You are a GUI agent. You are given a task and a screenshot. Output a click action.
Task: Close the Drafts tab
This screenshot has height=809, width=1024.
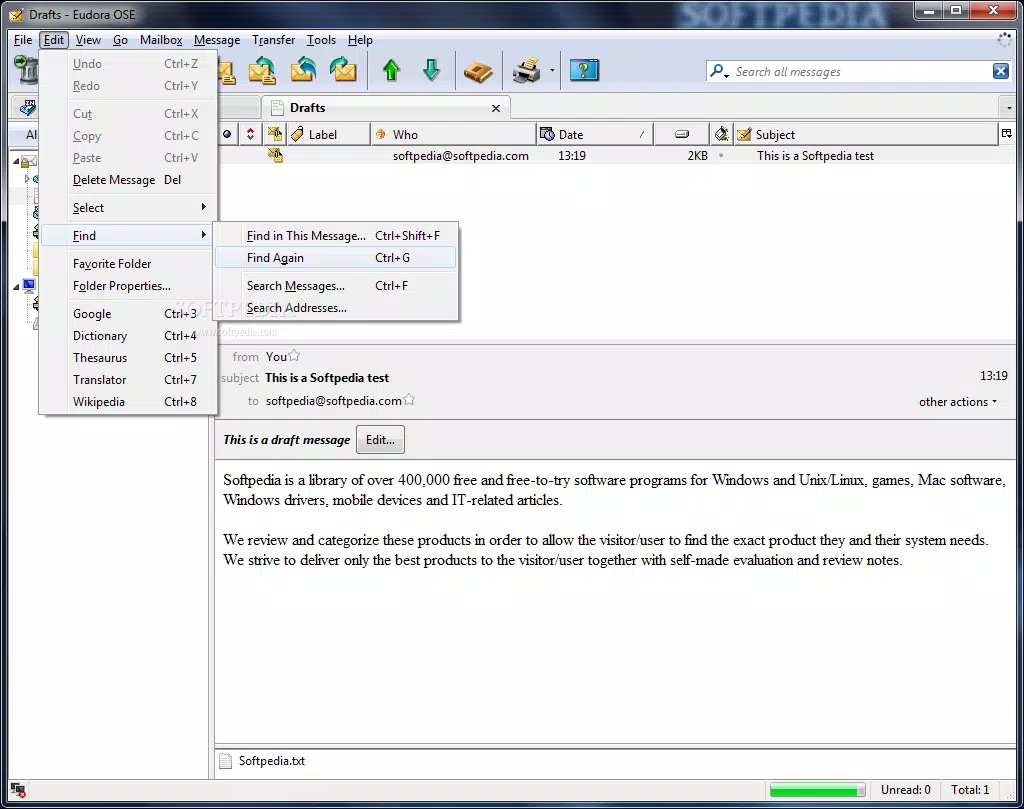tap(496, 108)
